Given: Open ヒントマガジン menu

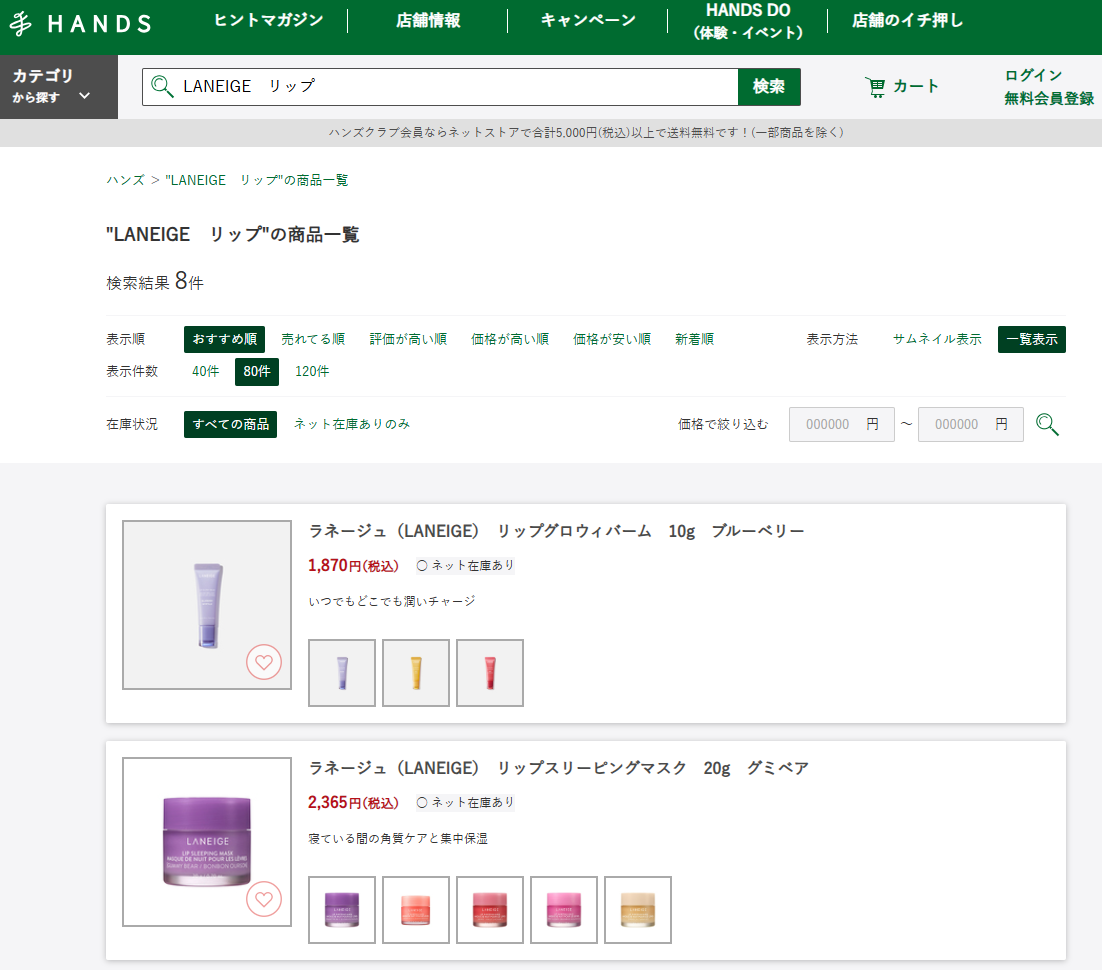Looking at the screenshot, I should coord(268,20).
